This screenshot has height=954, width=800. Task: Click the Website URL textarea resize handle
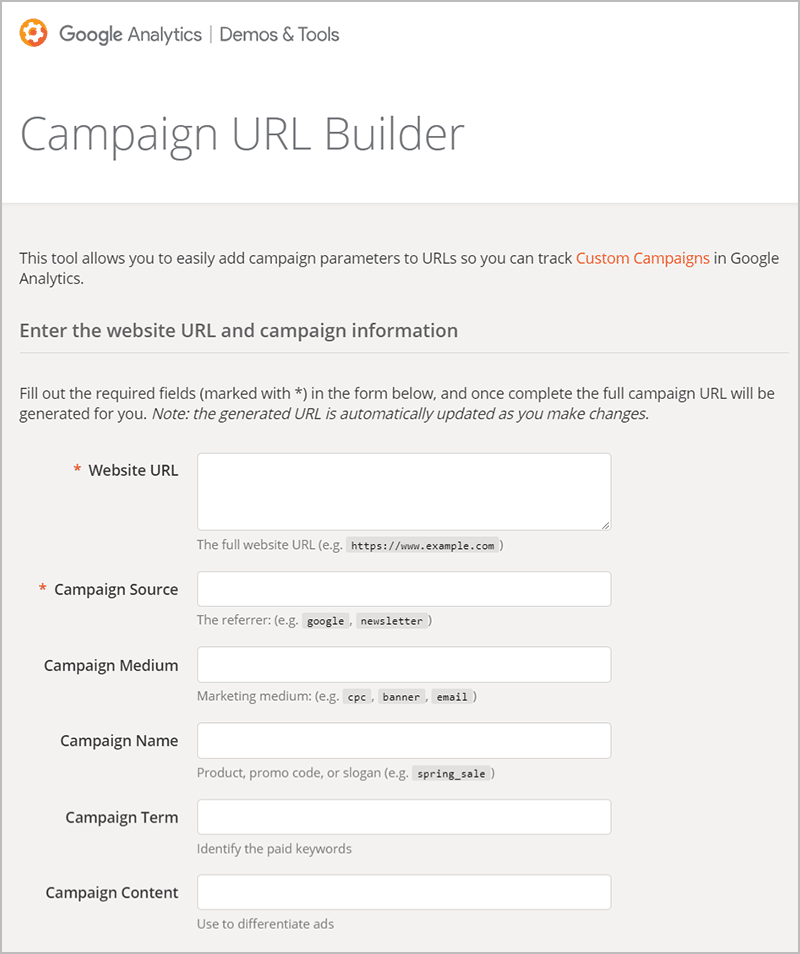(x=605, y=524)
